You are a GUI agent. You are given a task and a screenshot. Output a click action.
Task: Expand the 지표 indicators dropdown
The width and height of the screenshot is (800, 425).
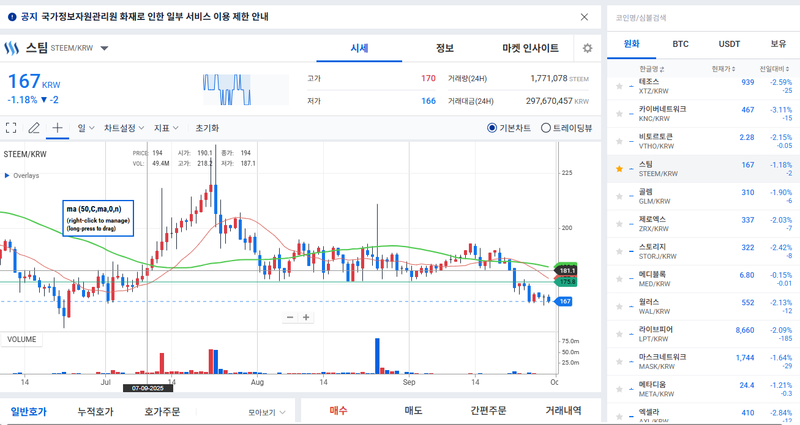pos(166,128)
